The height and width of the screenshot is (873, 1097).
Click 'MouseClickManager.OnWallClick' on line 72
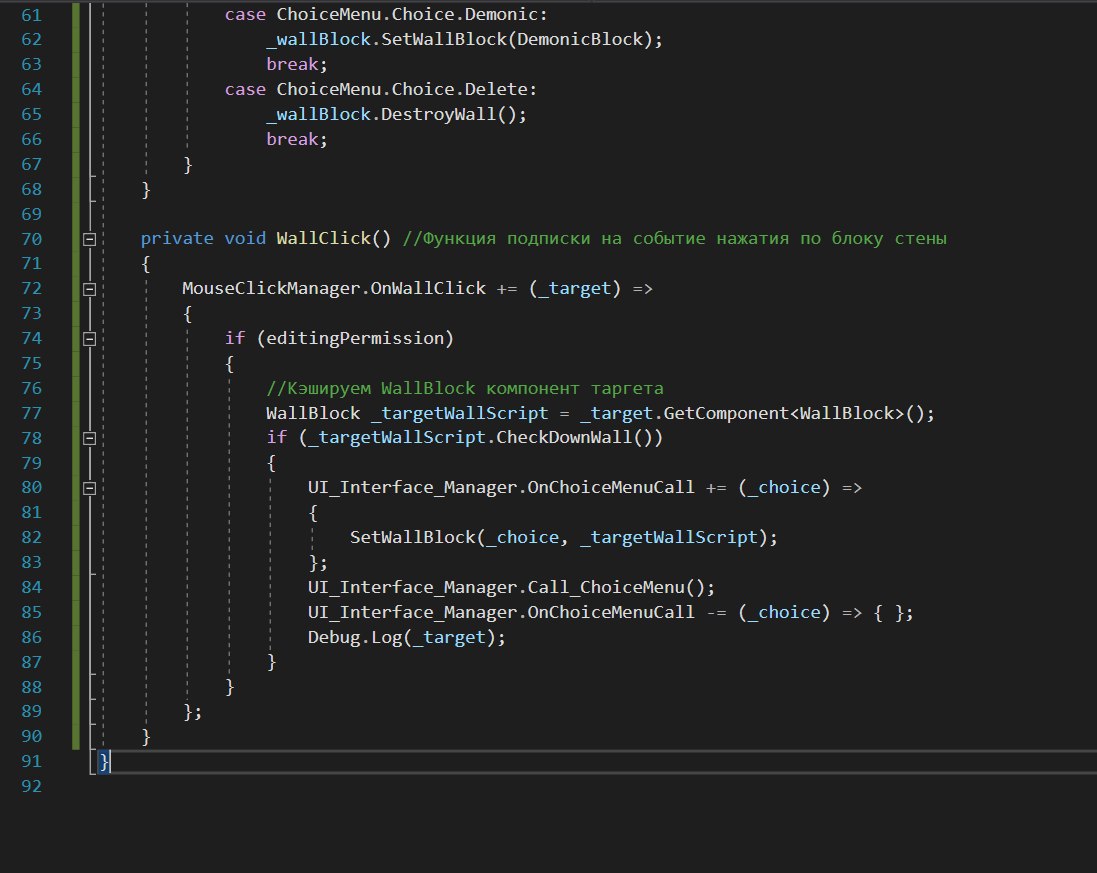tap(334, 289)
